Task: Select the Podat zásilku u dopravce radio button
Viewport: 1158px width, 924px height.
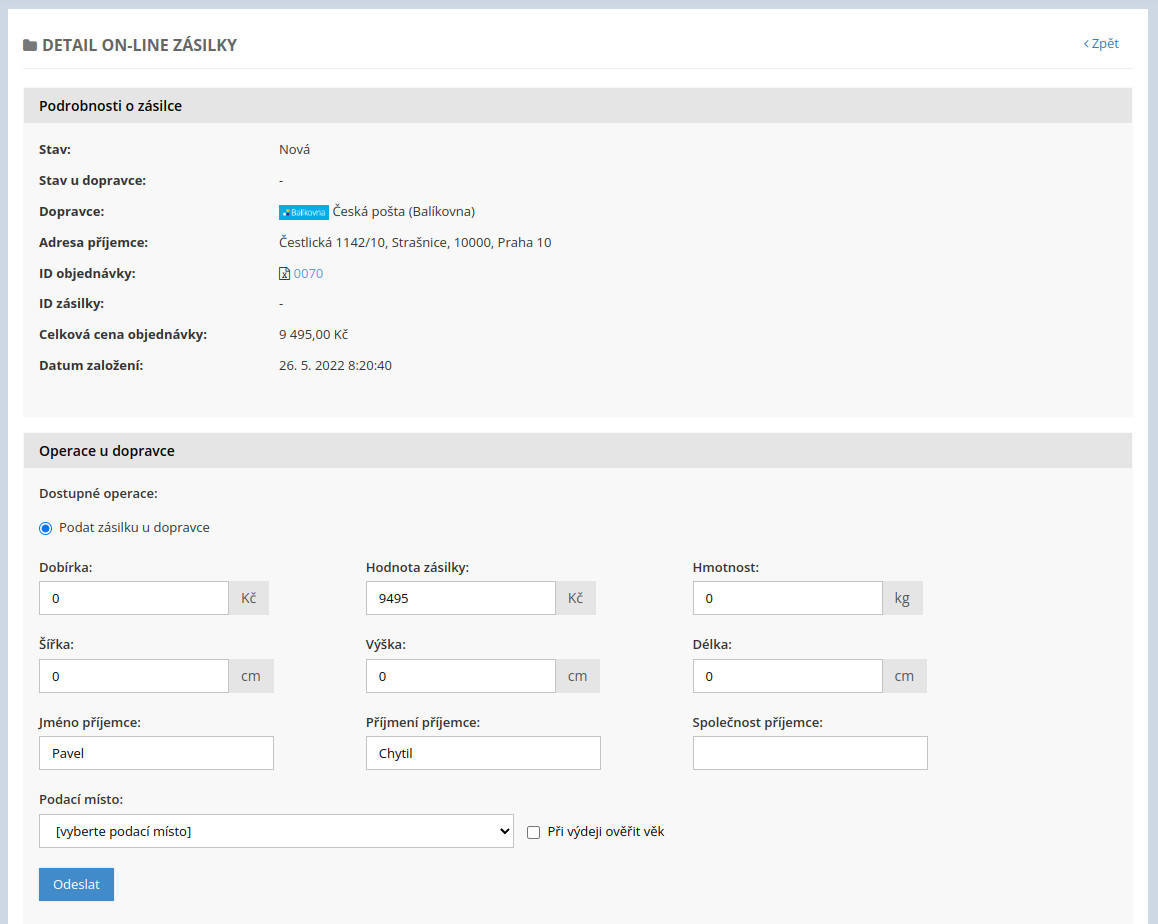Action: tap(46, 528)
